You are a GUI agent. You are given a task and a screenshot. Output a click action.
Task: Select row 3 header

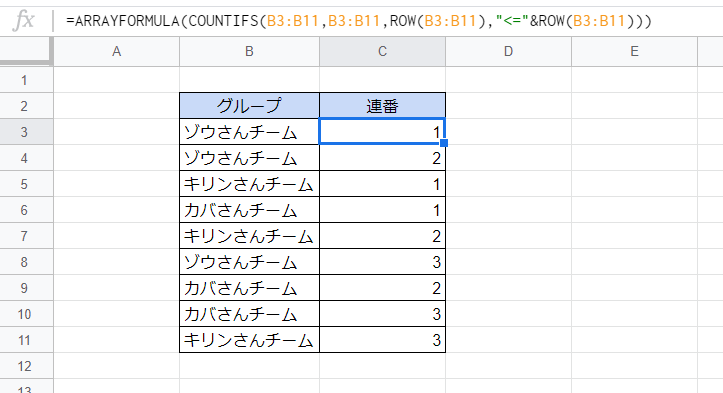coord(27,132)
